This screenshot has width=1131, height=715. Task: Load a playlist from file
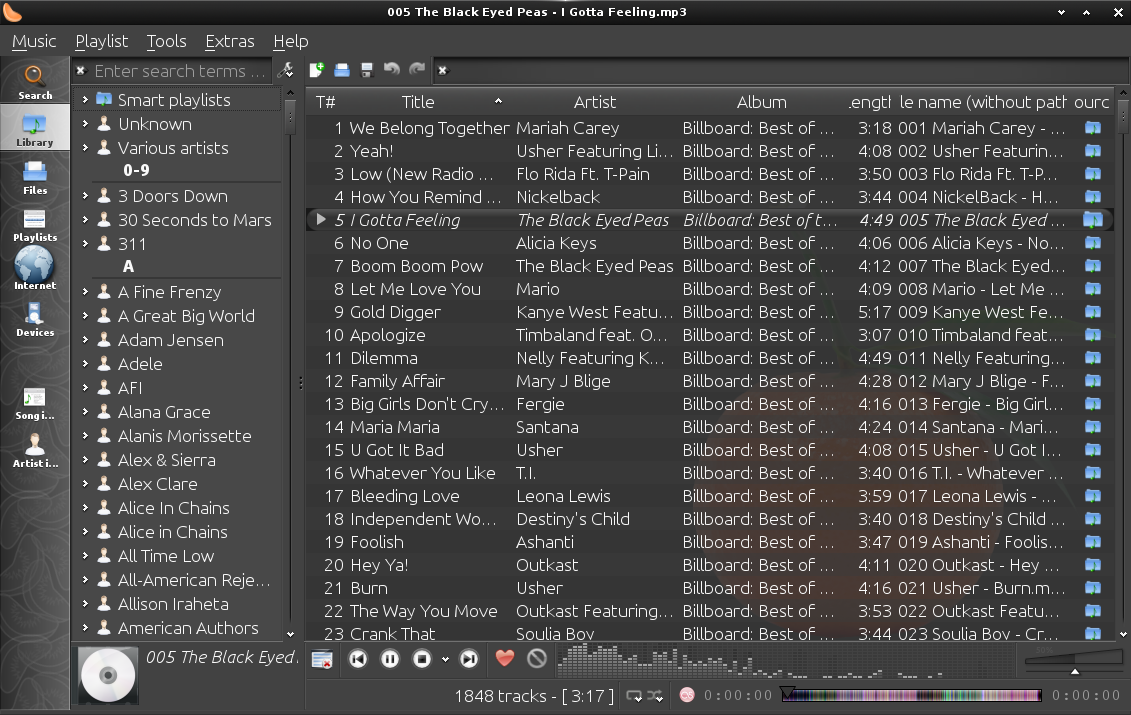[x=342, y=69]
